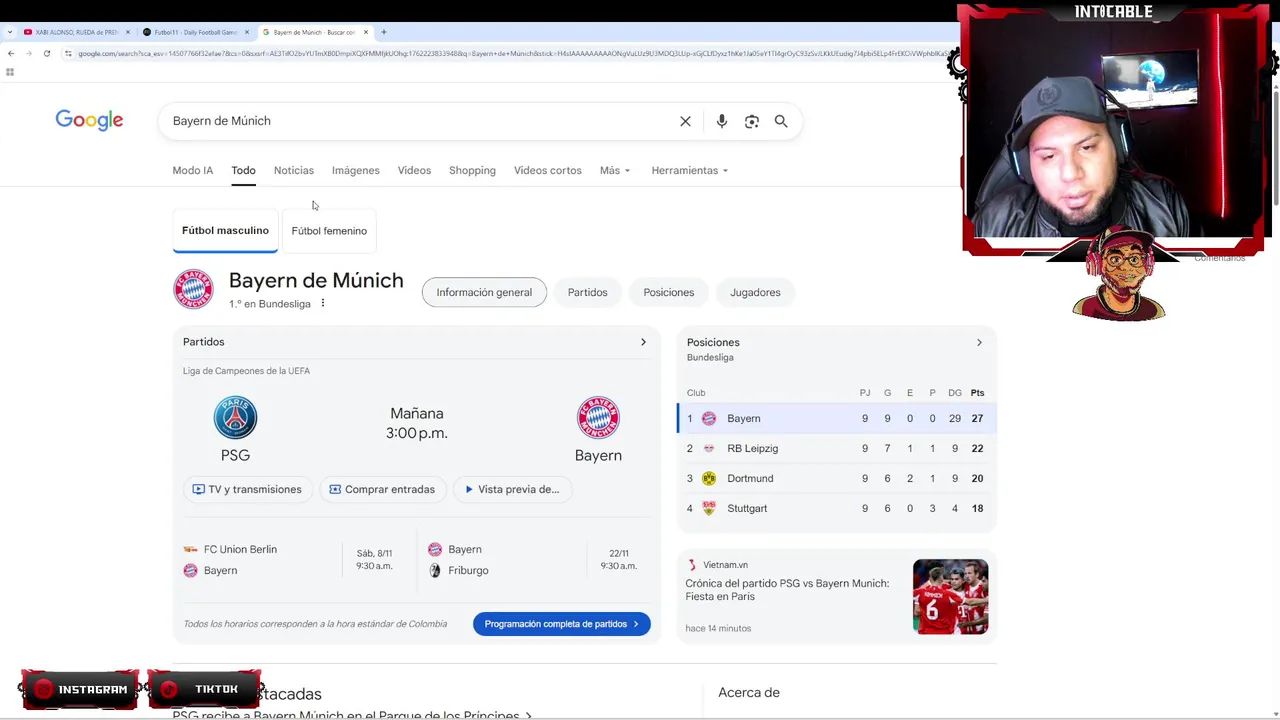This screenshot has height=720, width=1280.
Task: Click Comprar entradas button
Action: 382,489
